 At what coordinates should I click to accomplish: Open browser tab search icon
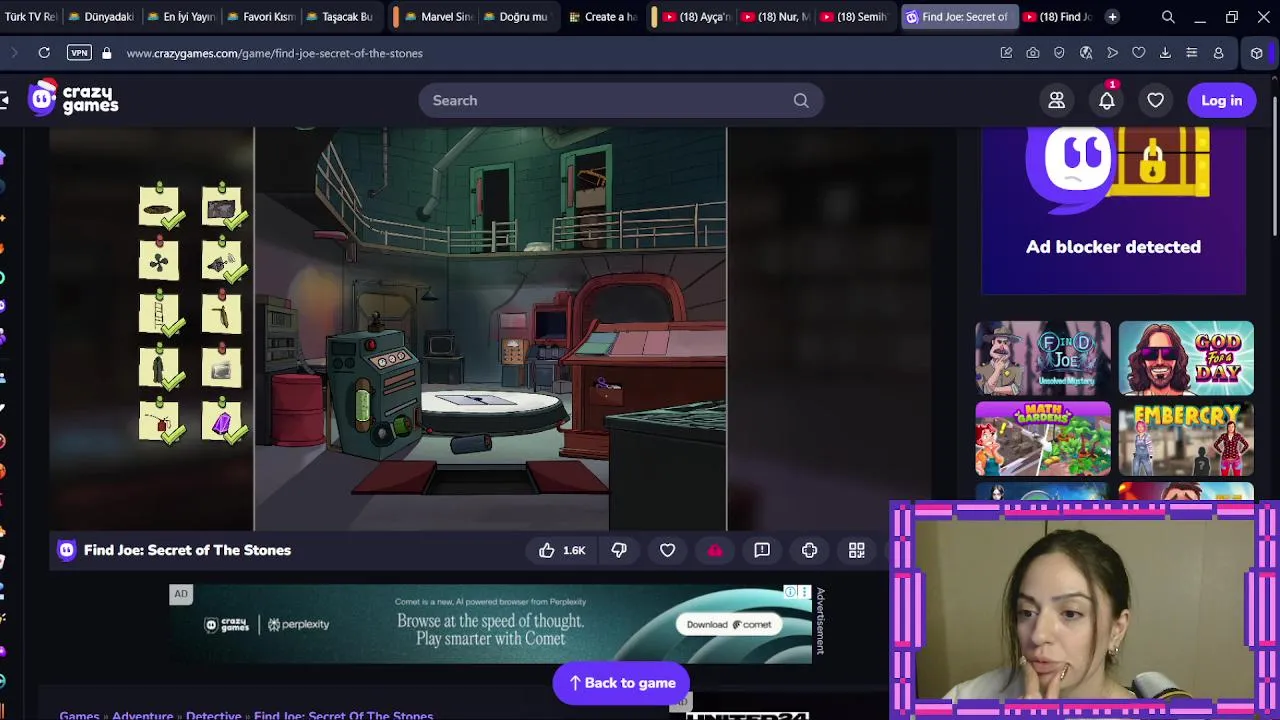1168,17
